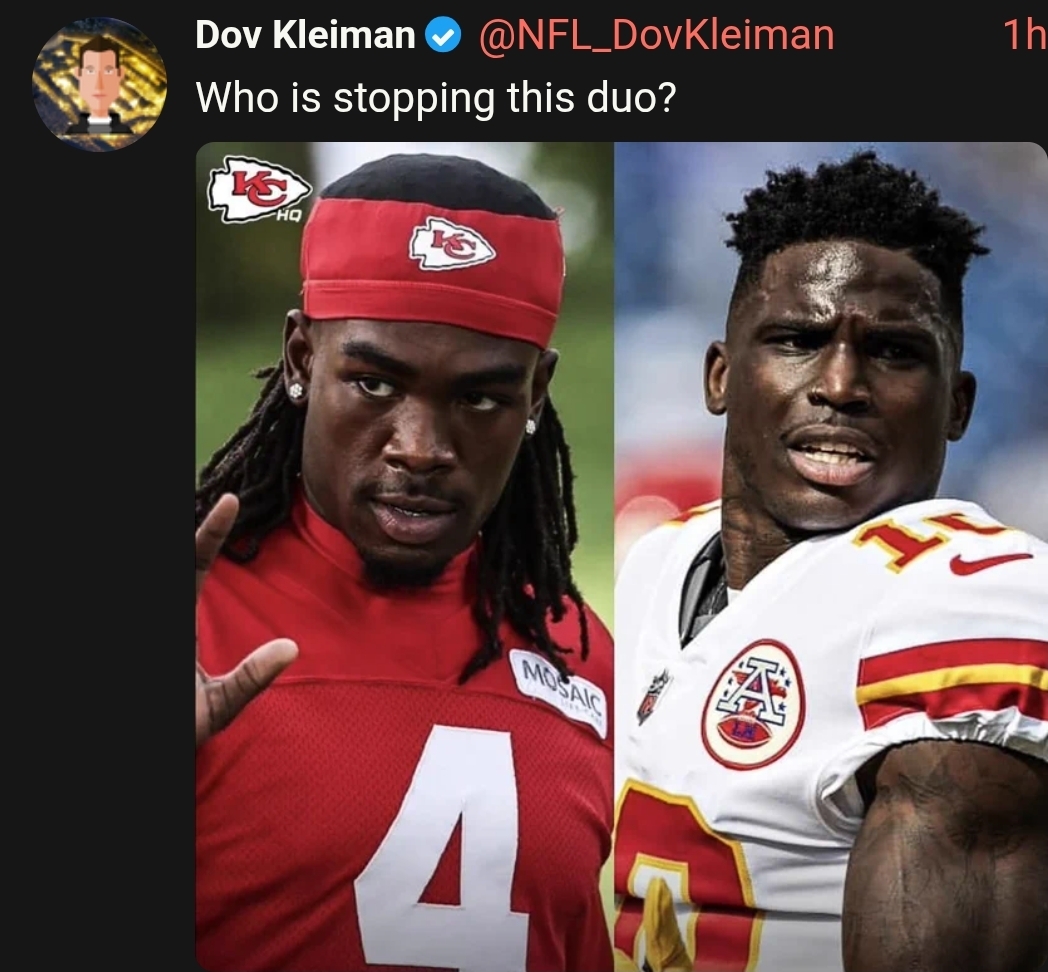Open Dov Kleiman's profile avatar

coord(99,84)
